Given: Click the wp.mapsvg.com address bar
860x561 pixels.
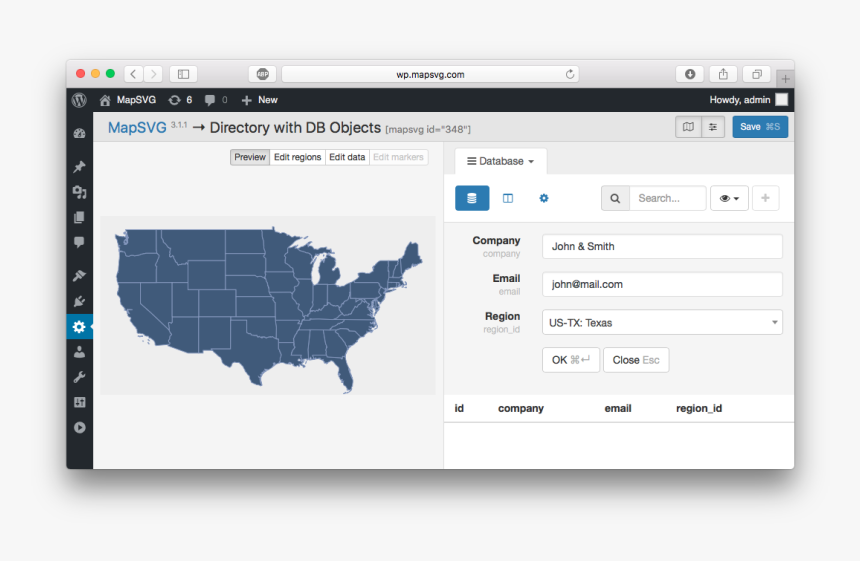Looking at the screenshot, I should pyautogui.click(x=430, y=74).
